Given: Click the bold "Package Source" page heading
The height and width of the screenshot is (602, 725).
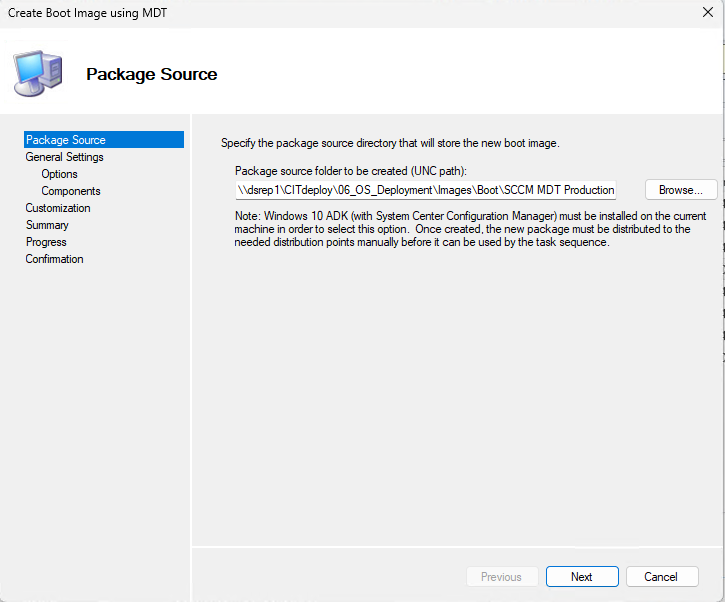Looking at the screenshot, I should 151,74.
